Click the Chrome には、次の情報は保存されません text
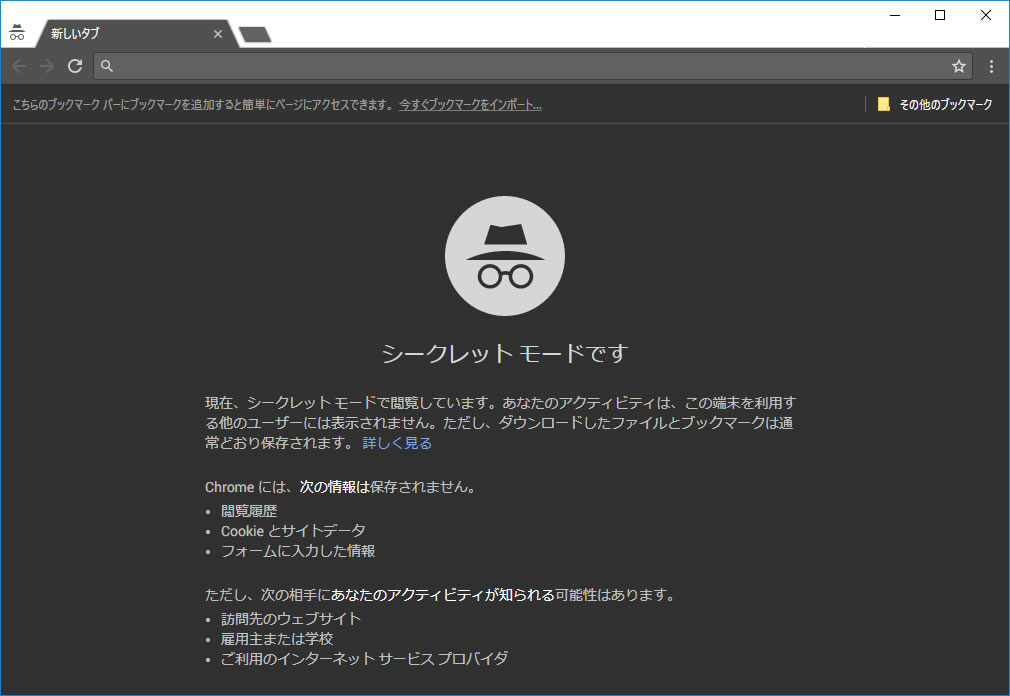This screenshot has width=1010, height=696. pos(342,487)
